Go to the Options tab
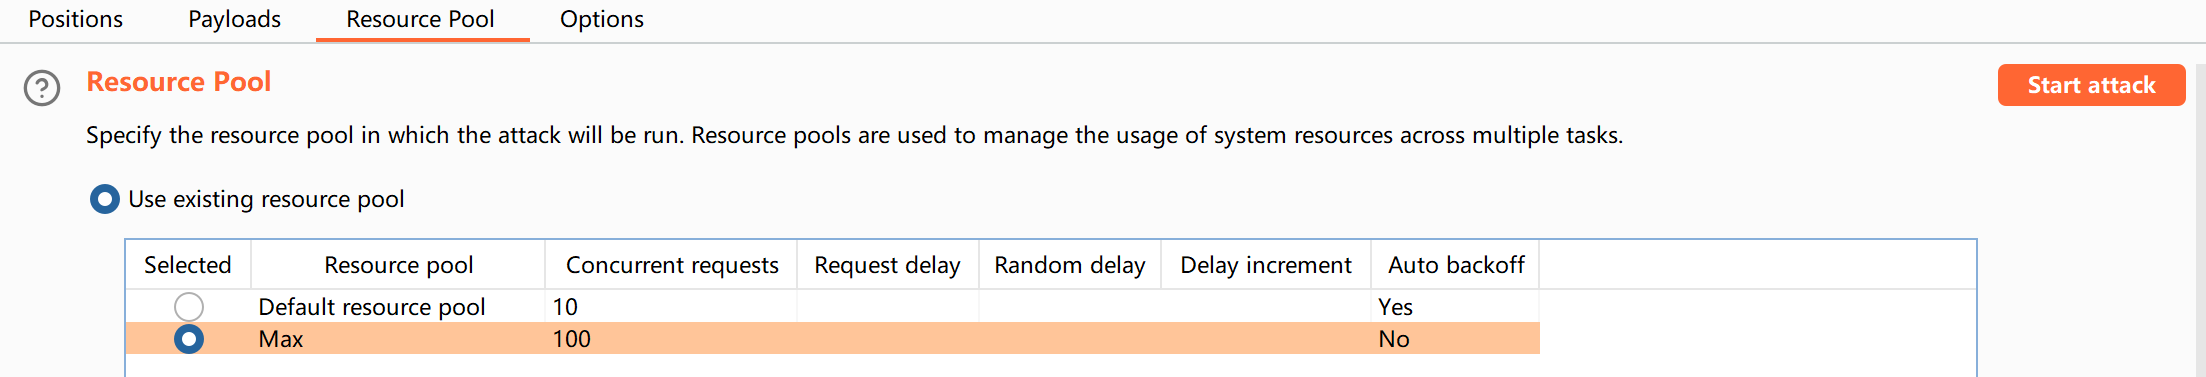This screenshot has height=377, width=2206. coord(602,19)
